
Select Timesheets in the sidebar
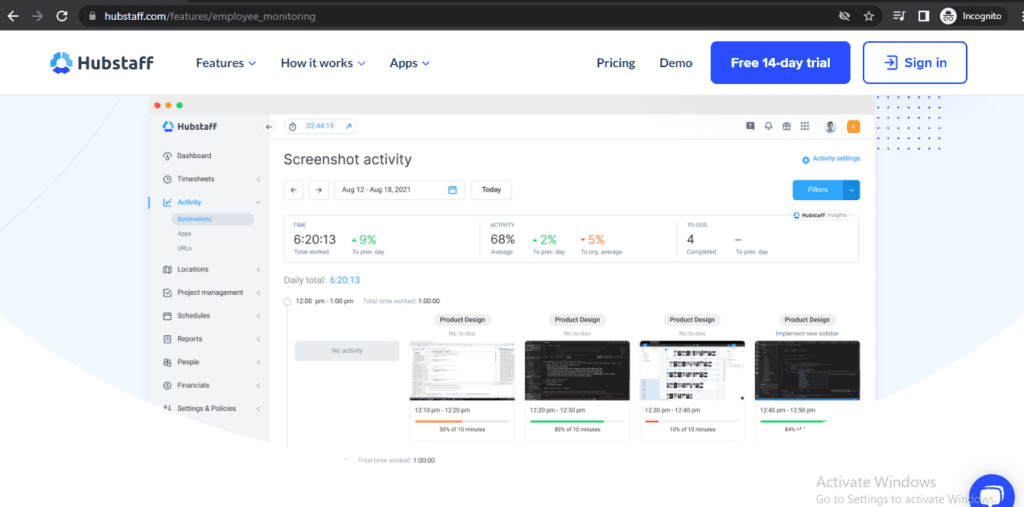pyautogui.click(x=195, y=179)
